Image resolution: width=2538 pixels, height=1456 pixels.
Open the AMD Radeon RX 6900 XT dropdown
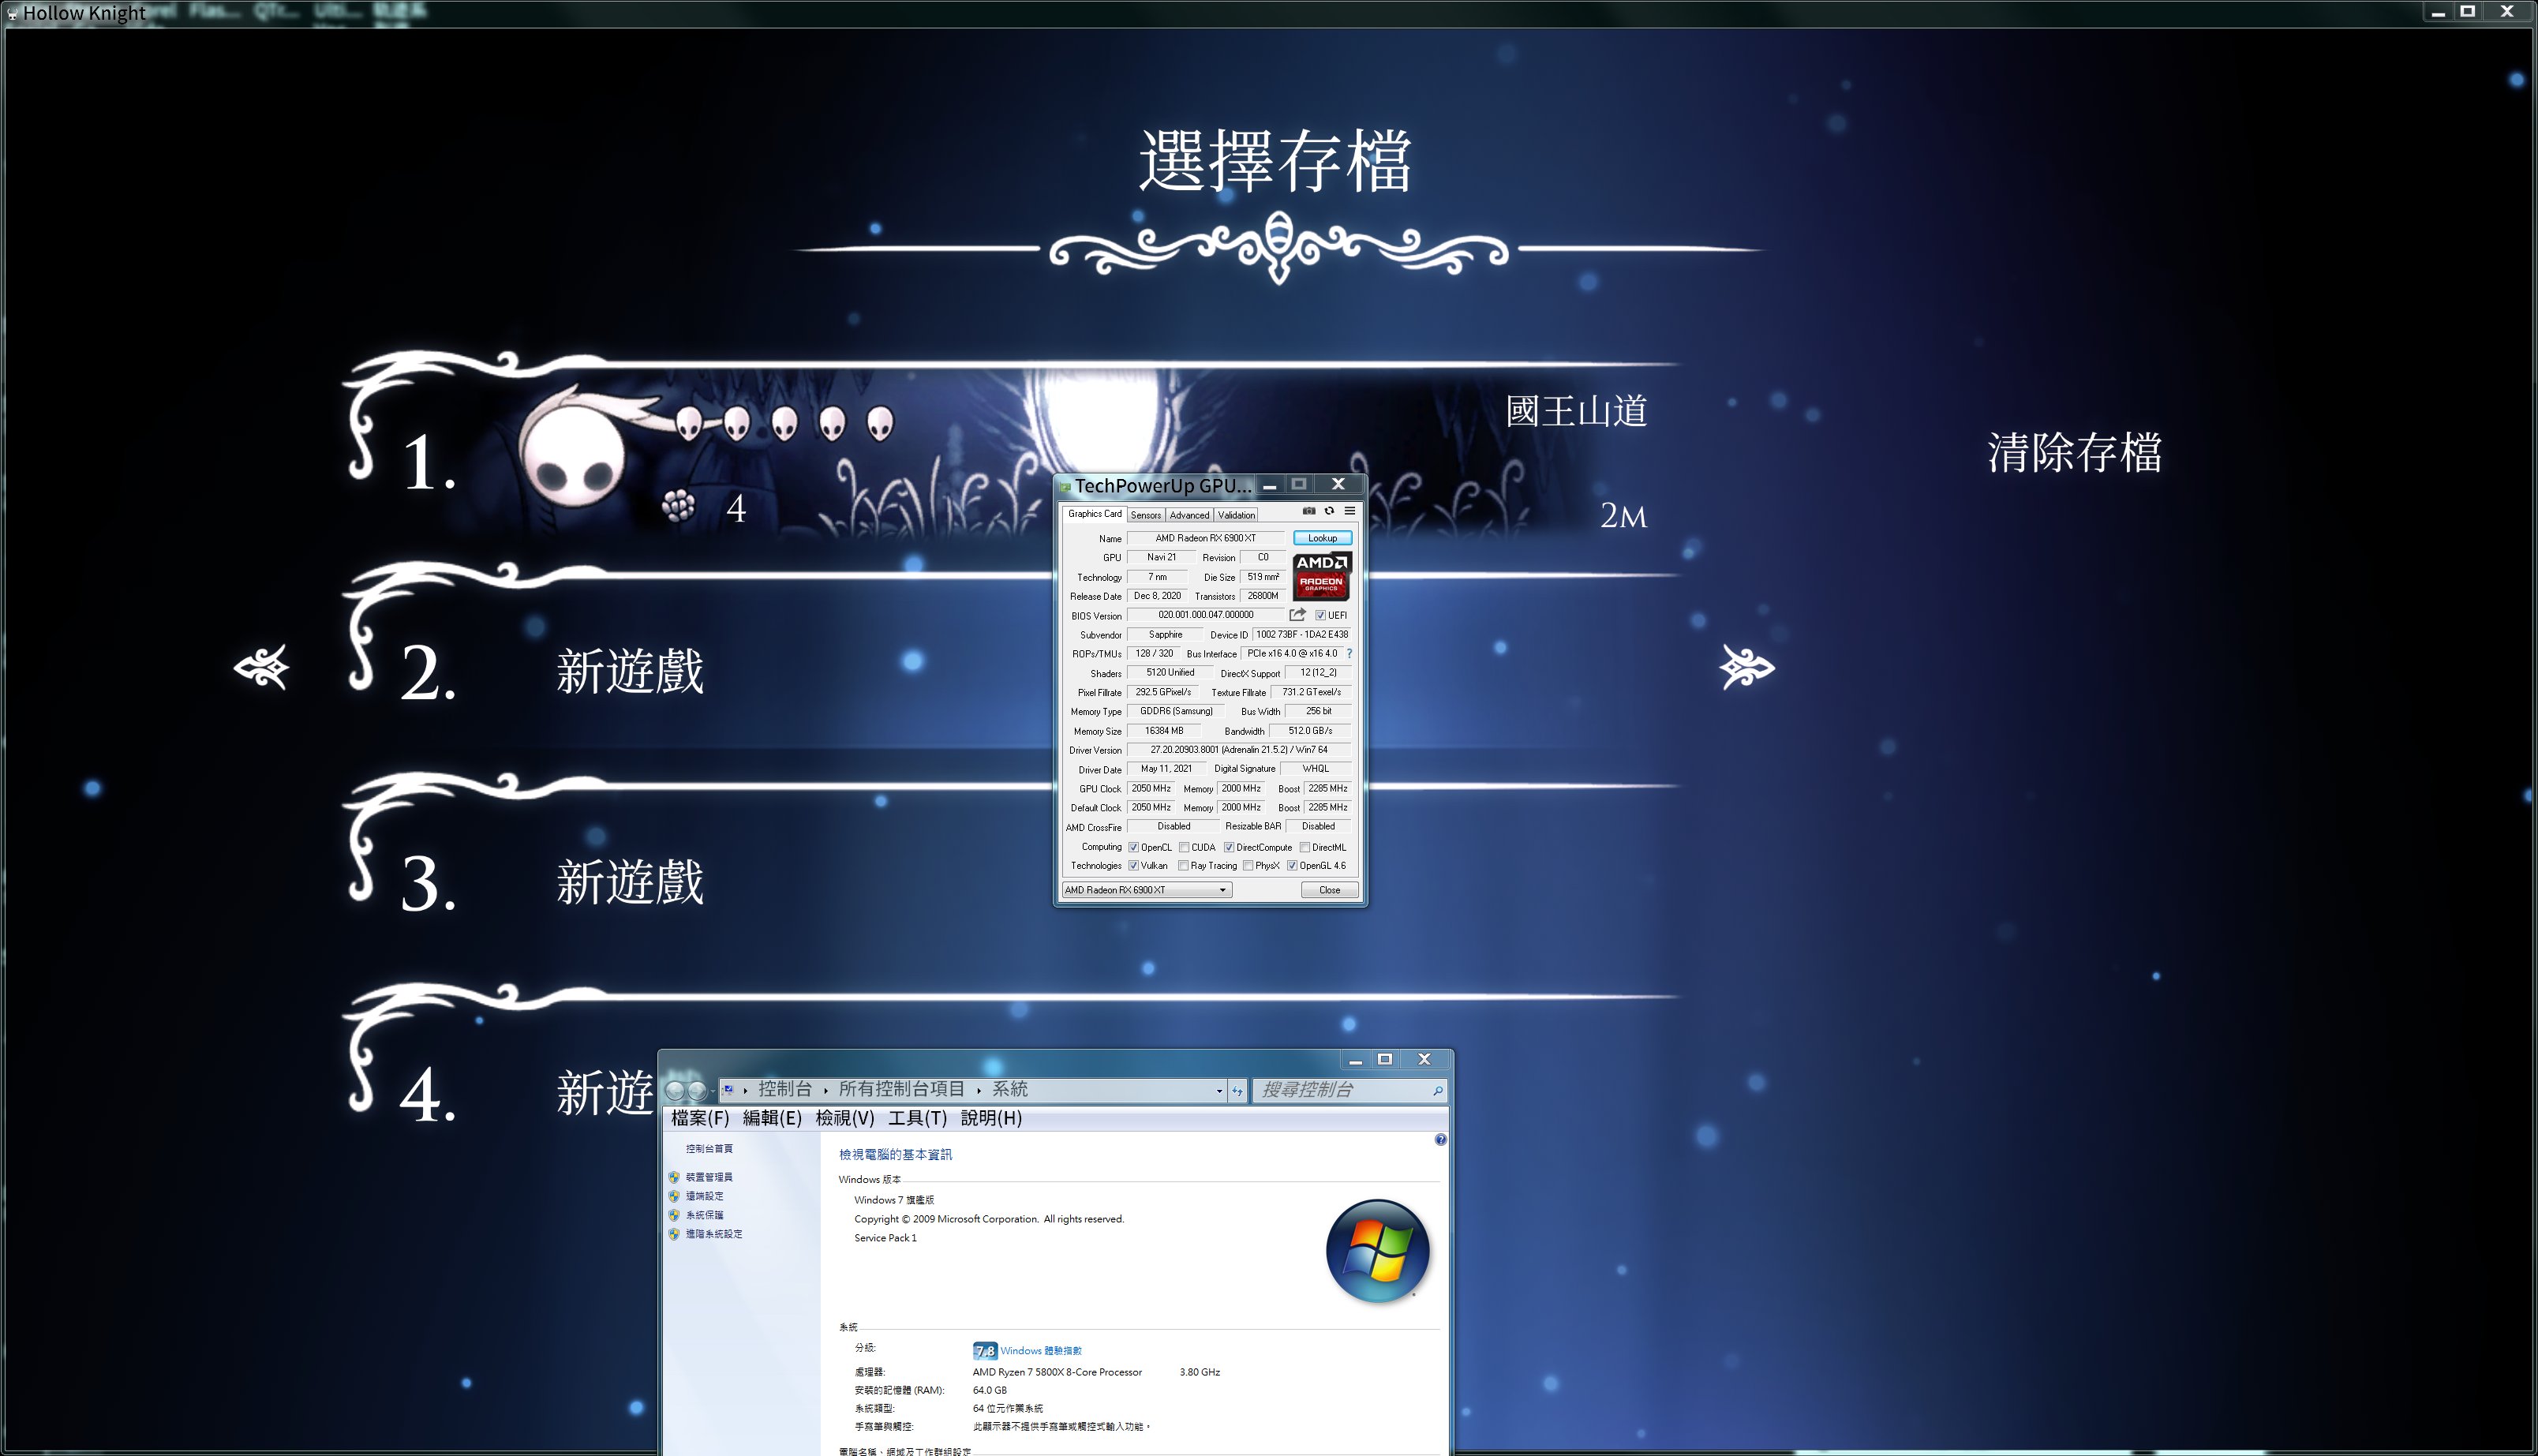pyautogui.click(x=1146, y=890)
